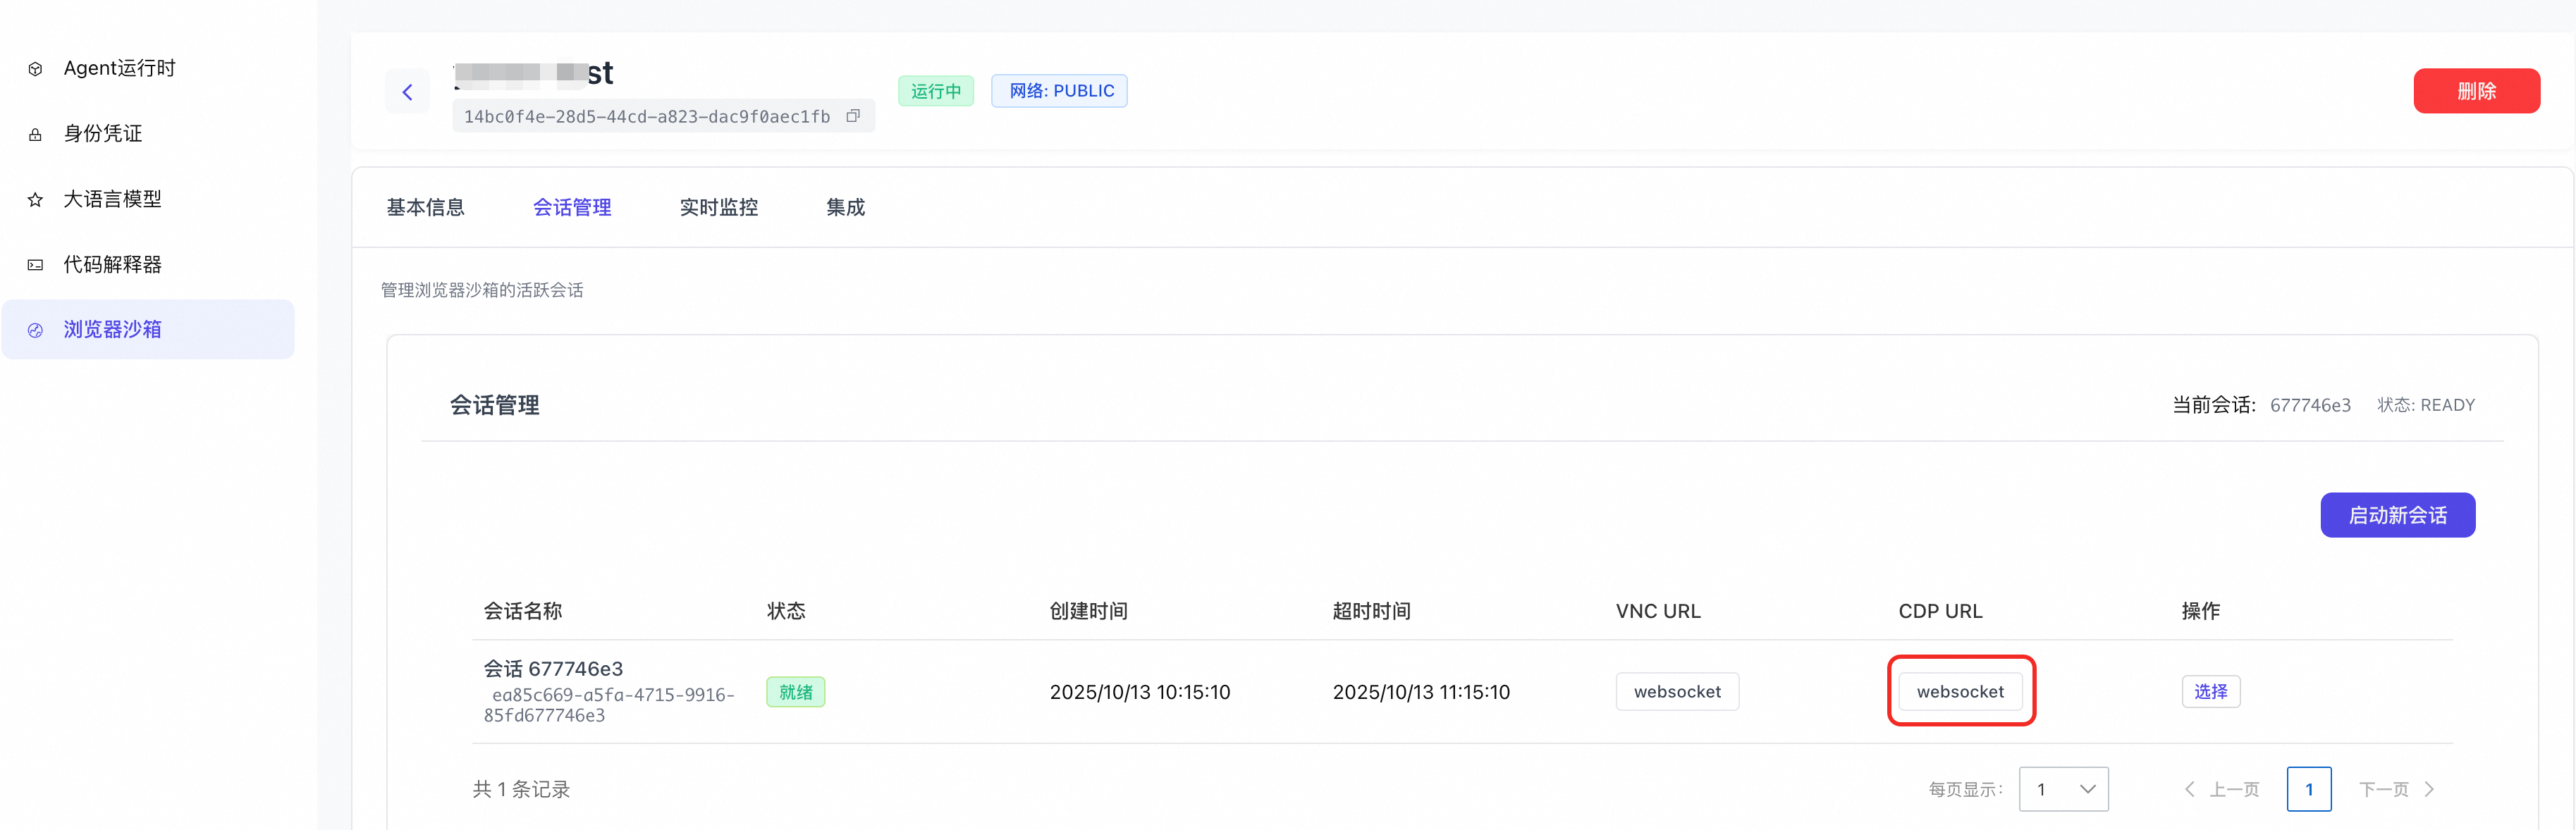The image size is (2576, 830).
Task: Click the 代码解释器 terminal icon
Action: tap(35, 265)
